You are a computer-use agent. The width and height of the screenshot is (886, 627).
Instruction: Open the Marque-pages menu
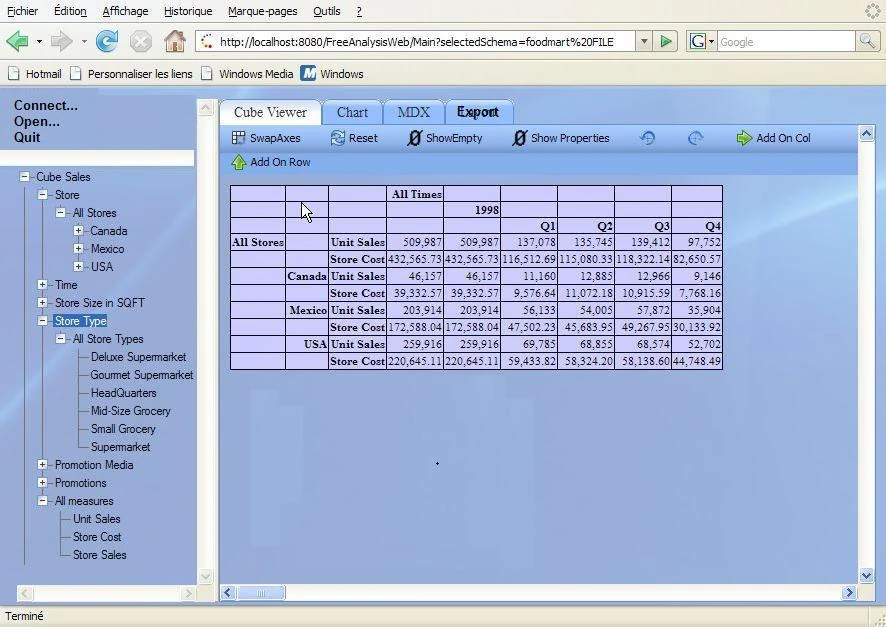263,11
